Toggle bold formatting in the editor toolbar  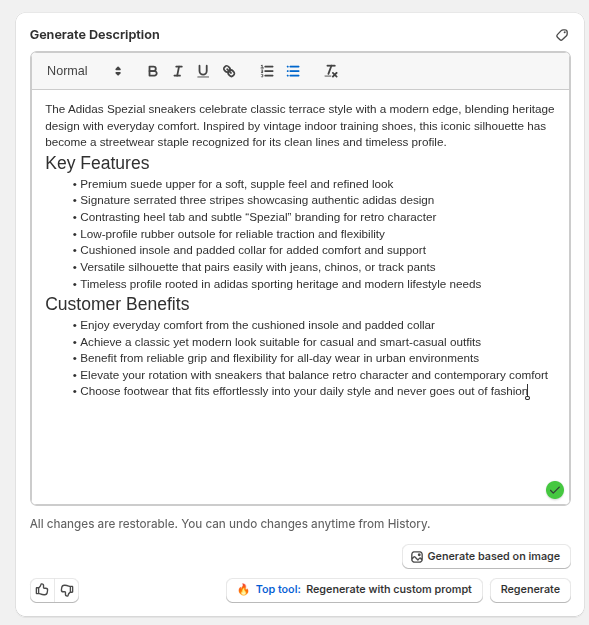click(152, 71)
